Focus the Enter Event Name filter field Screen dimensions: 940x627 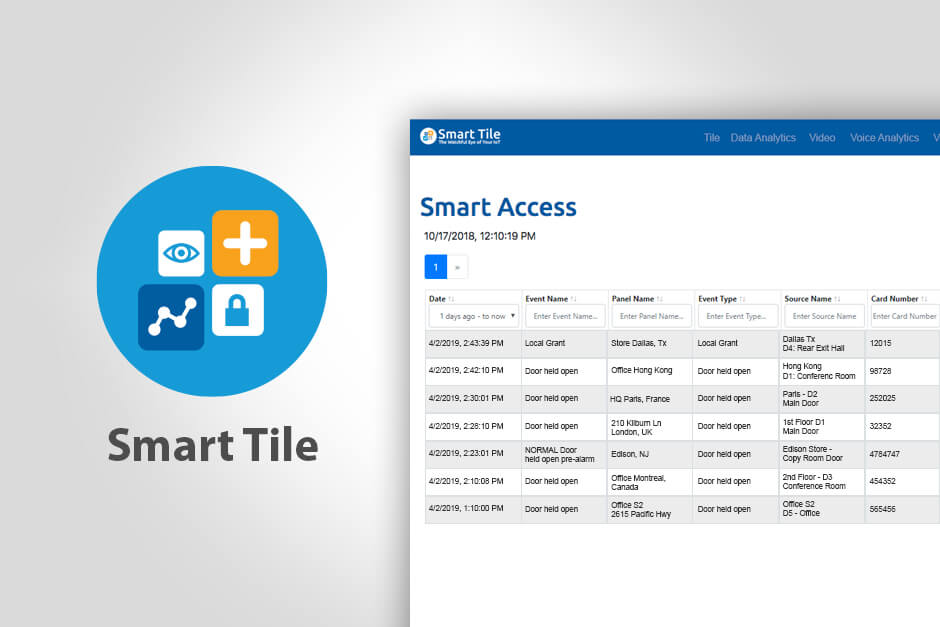pyautogui.click(x=565, y=316)
